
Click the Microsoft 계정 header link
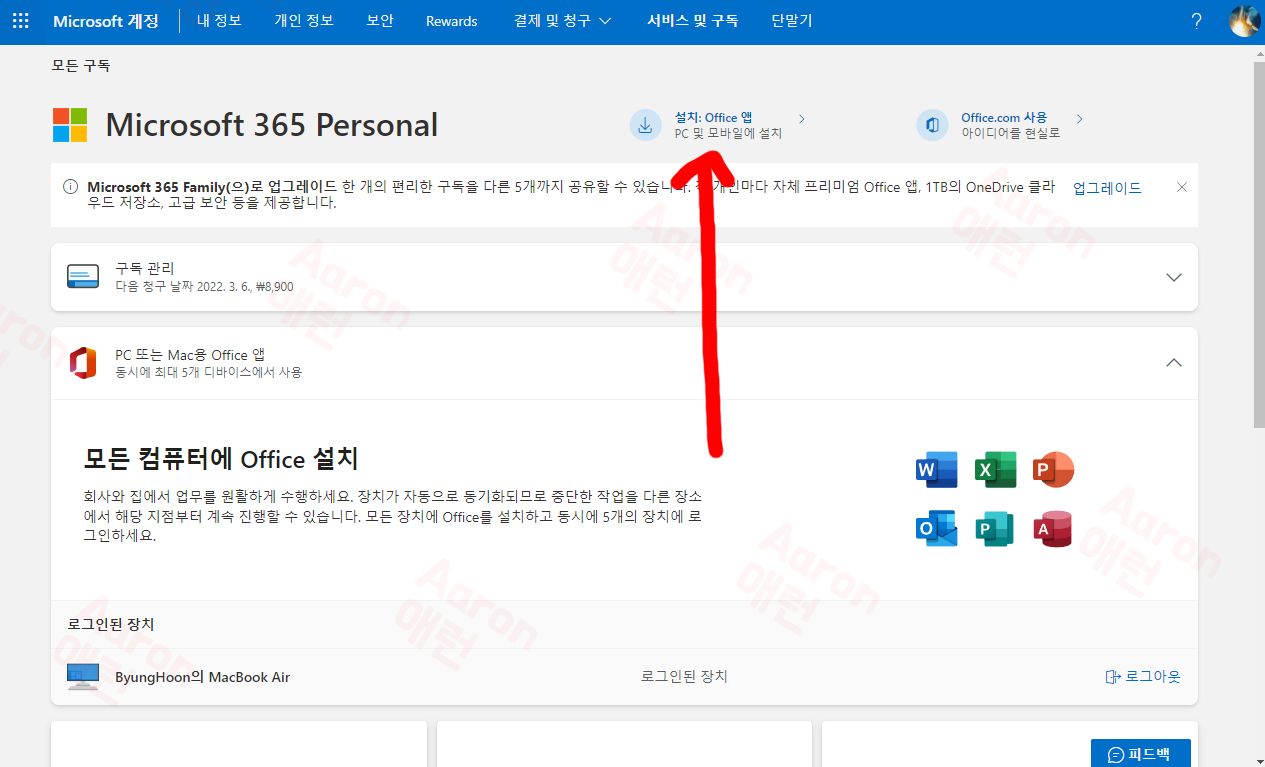pyautogui.click(x=105, y=21)
